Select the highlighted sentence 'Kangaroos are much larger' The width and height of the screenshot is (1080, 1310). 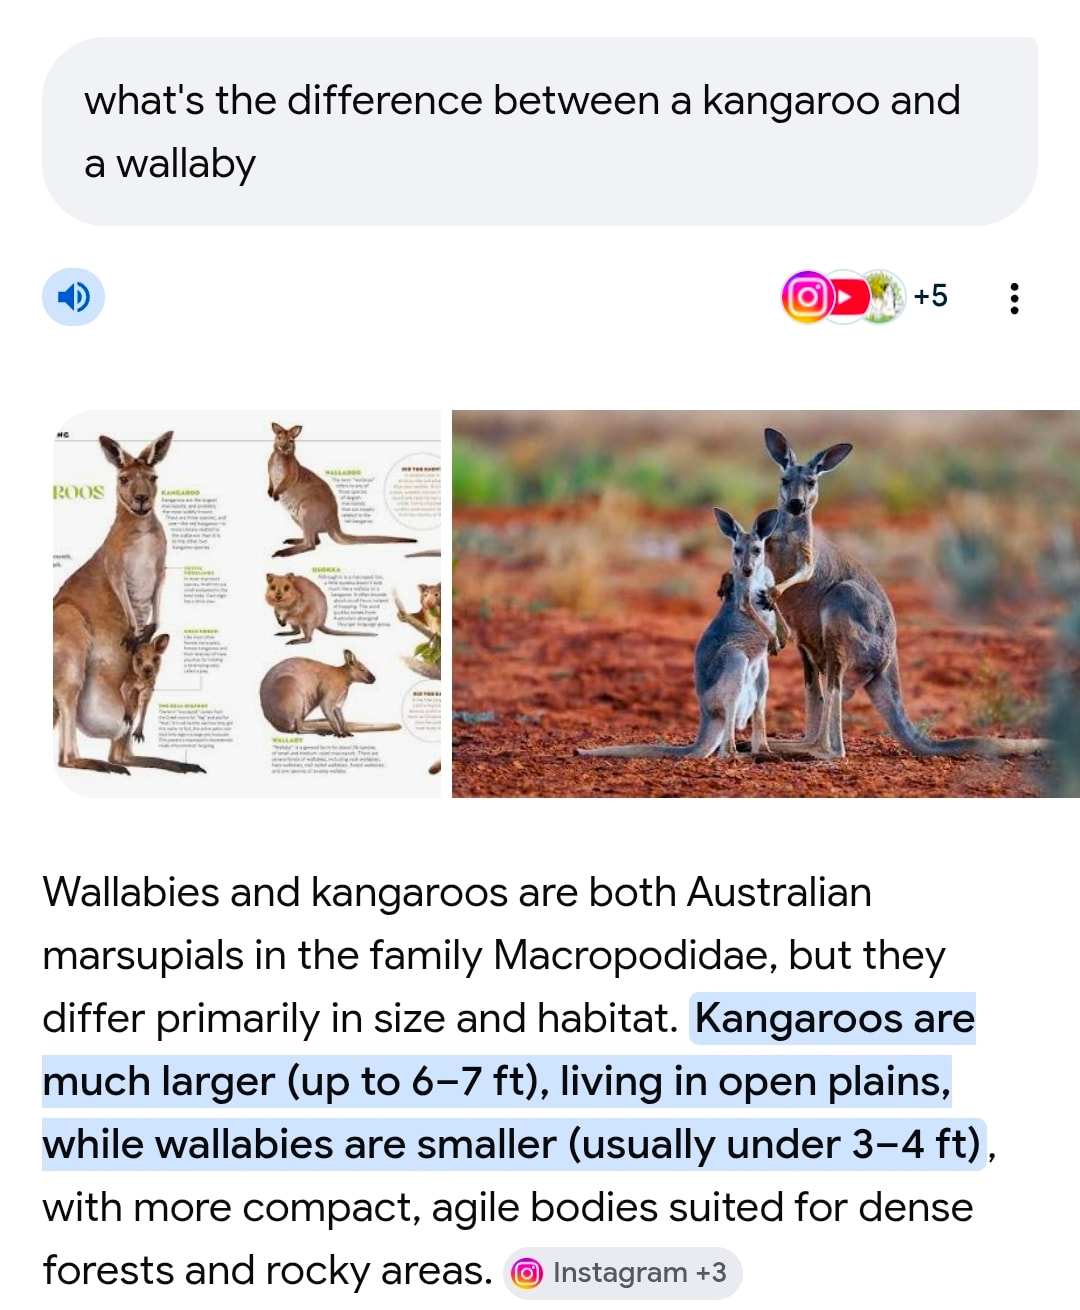tap(510, 1081)
